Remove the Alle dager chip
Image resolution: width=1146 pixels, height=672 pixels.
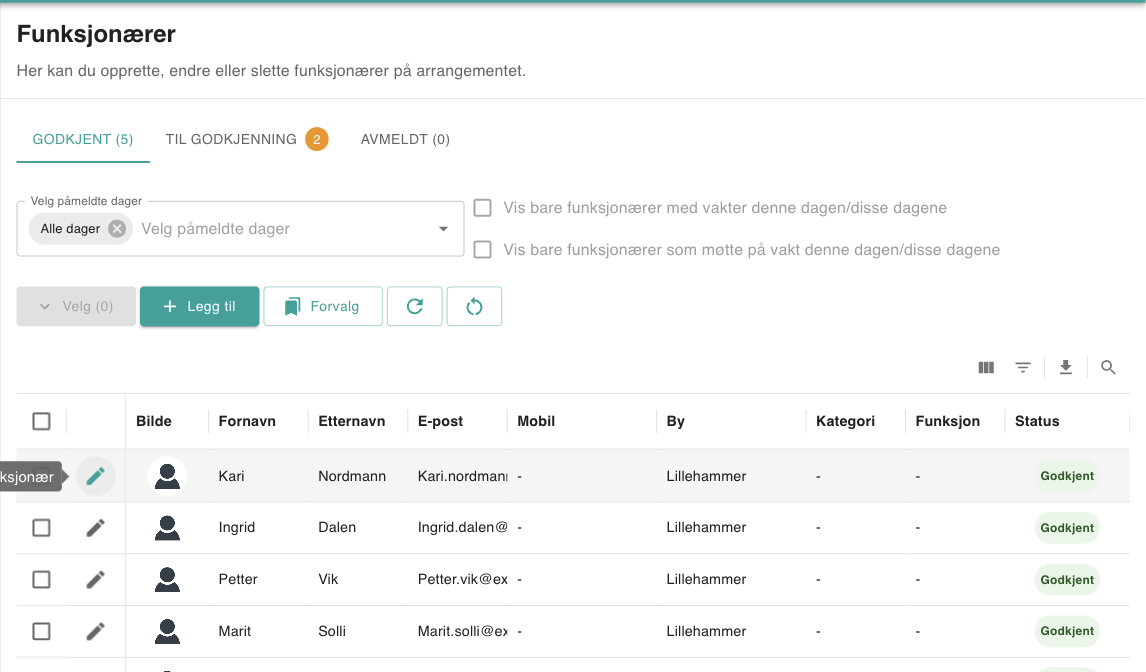[x=117, y=229]
